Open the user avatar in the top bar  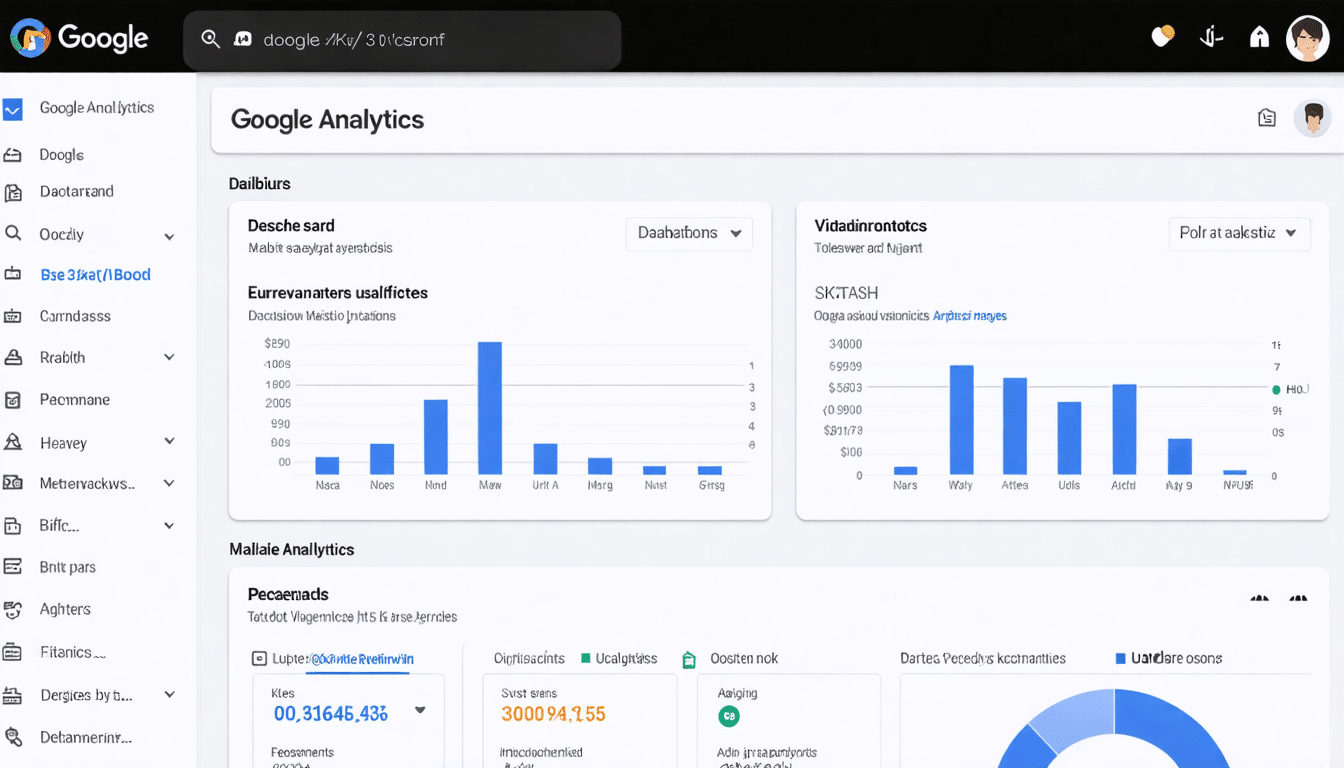click(x=1307, y=39)
